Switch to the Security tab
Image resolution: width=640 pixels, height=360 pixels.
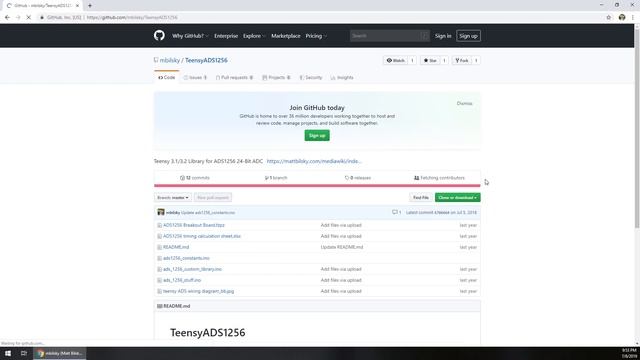coord(311,77)
